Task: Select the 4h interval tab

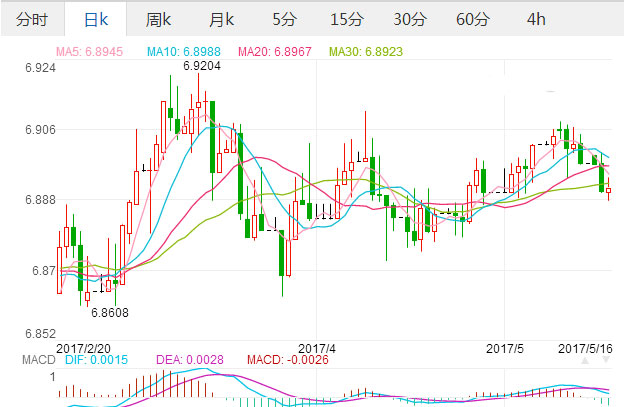Action: 536,19
